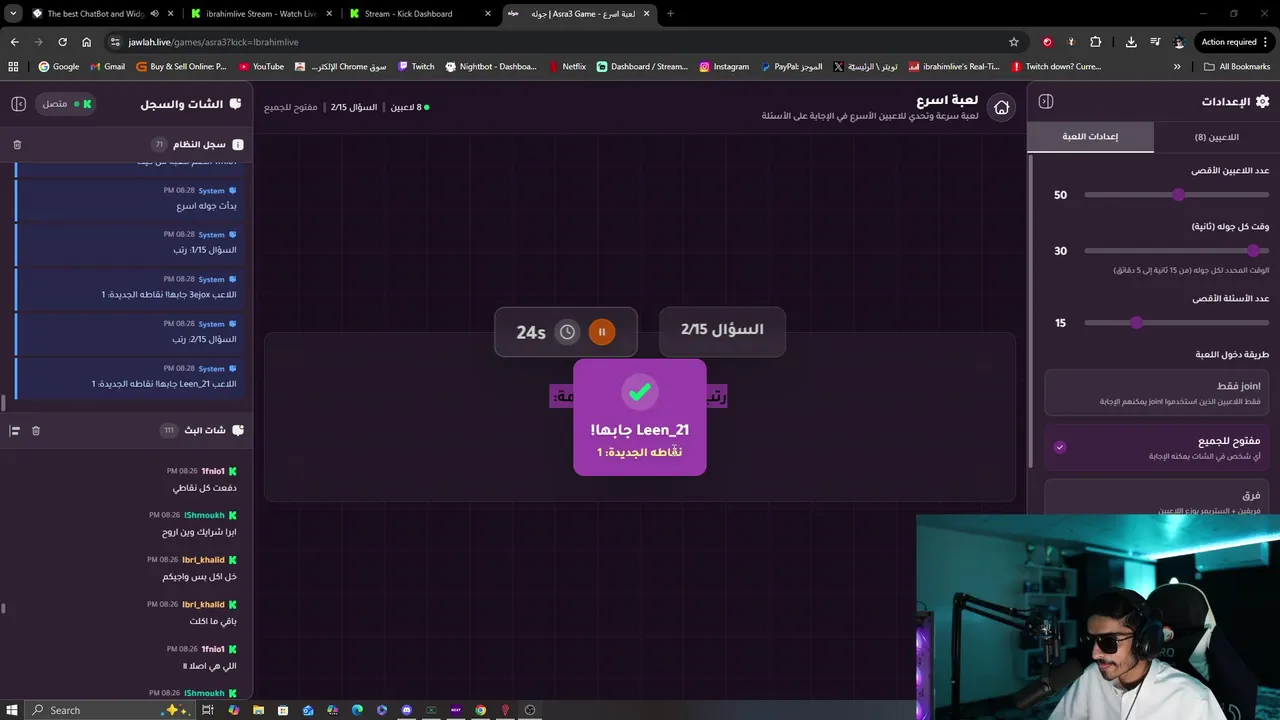Click the chat message باقي ما اكلت

213,621
